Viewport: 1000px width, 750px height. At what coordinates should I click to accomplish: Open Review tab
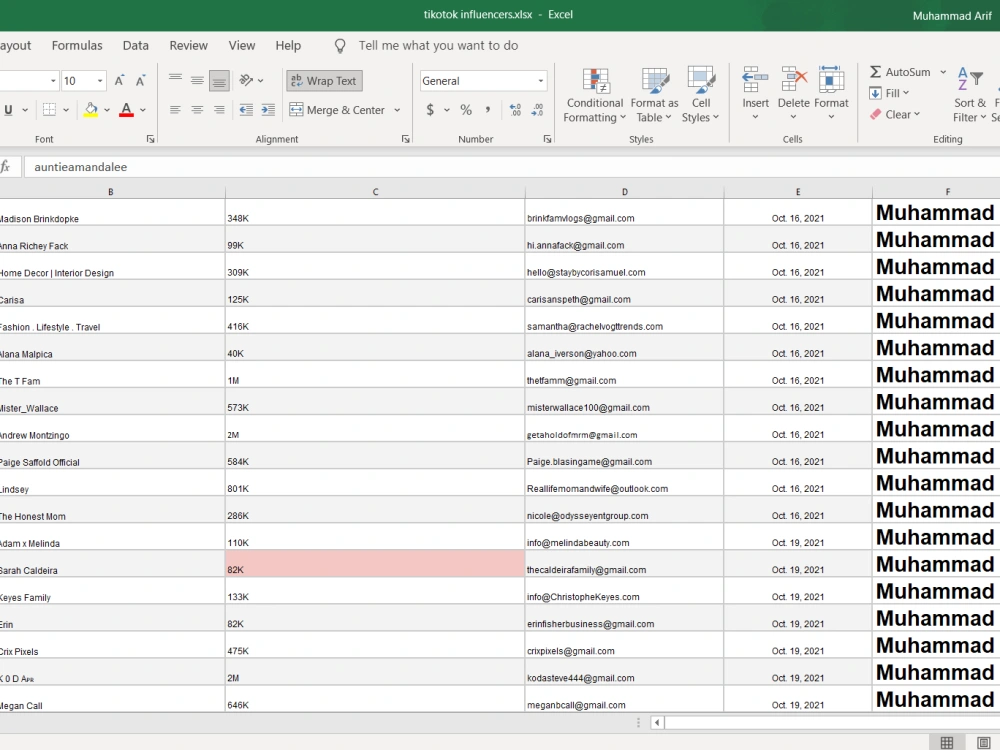[188, 45]
